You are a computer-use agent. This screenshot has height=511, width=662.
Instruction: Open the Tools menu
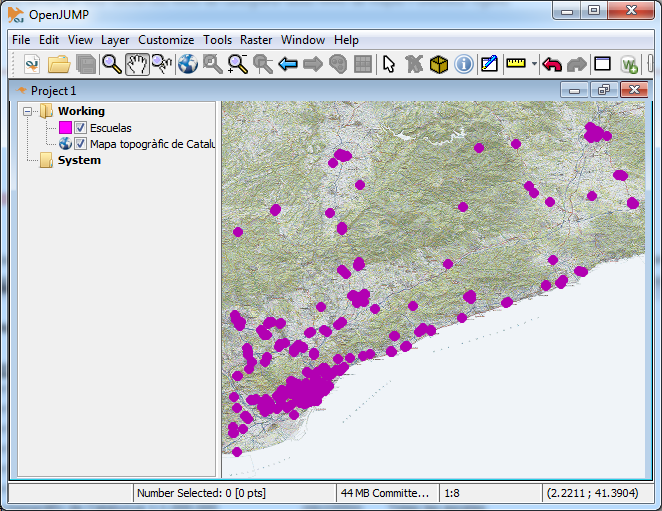(217, 40)
